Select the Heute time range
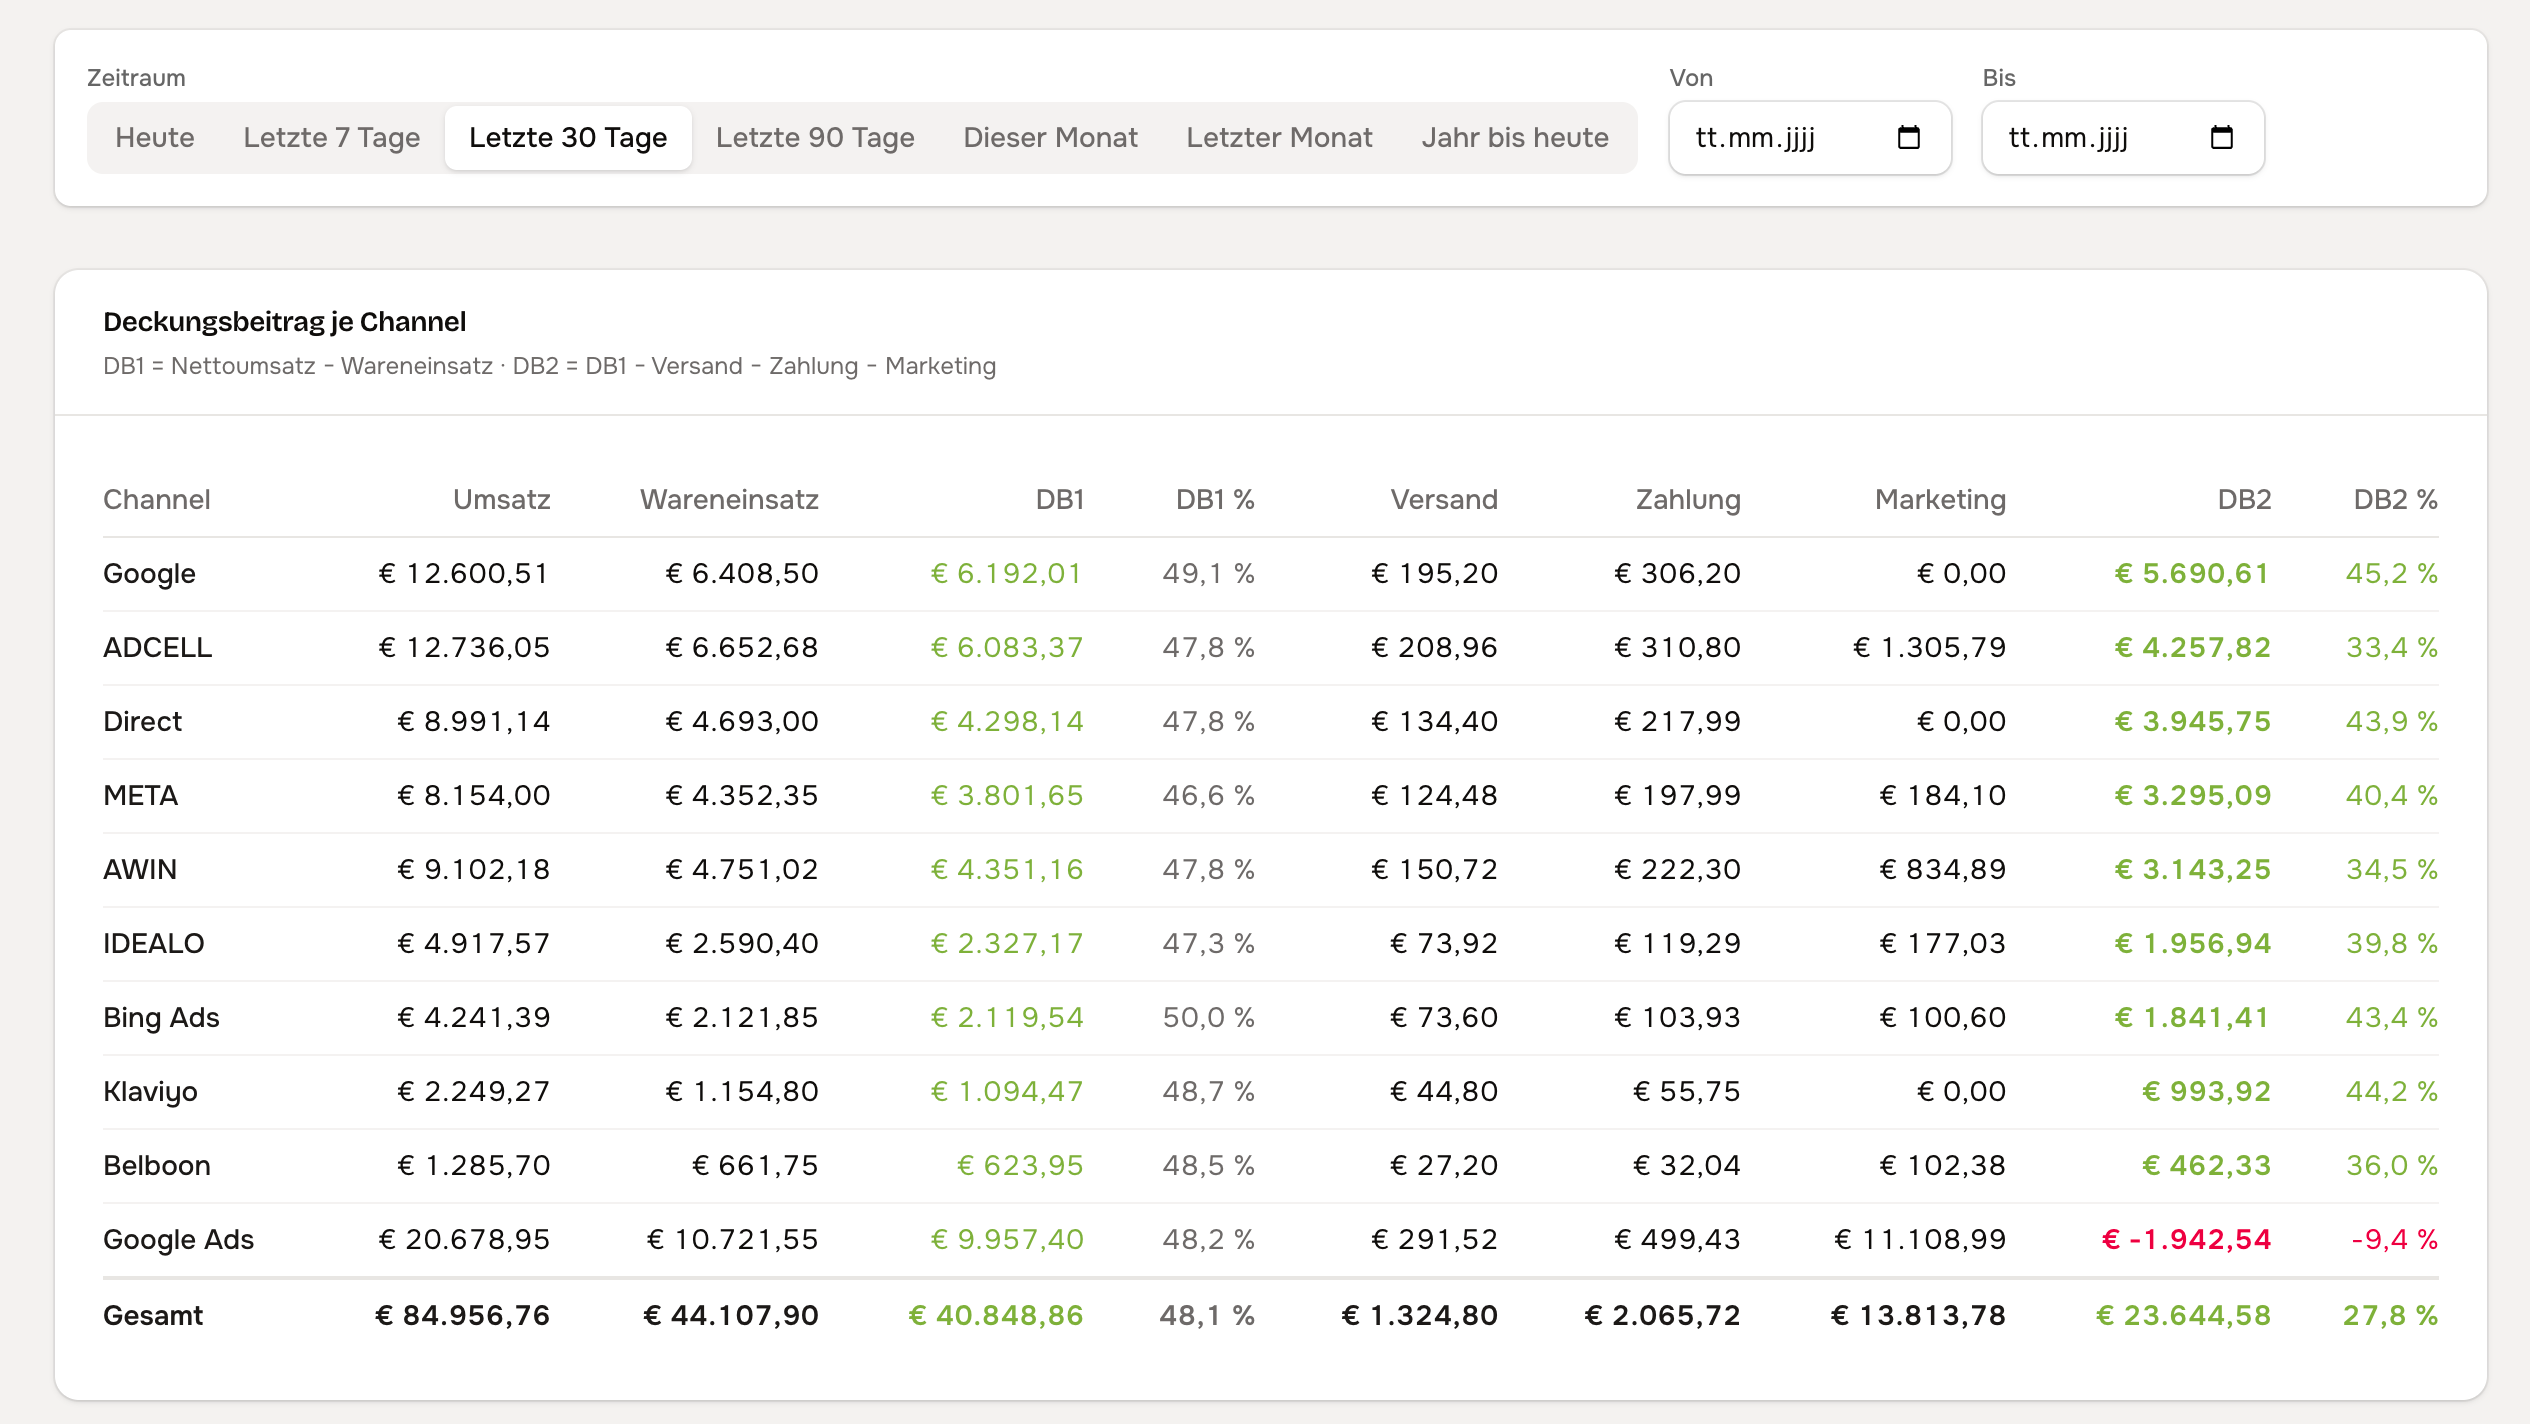This screenshot has width=2530, height=1424. [x=155, y=138]
